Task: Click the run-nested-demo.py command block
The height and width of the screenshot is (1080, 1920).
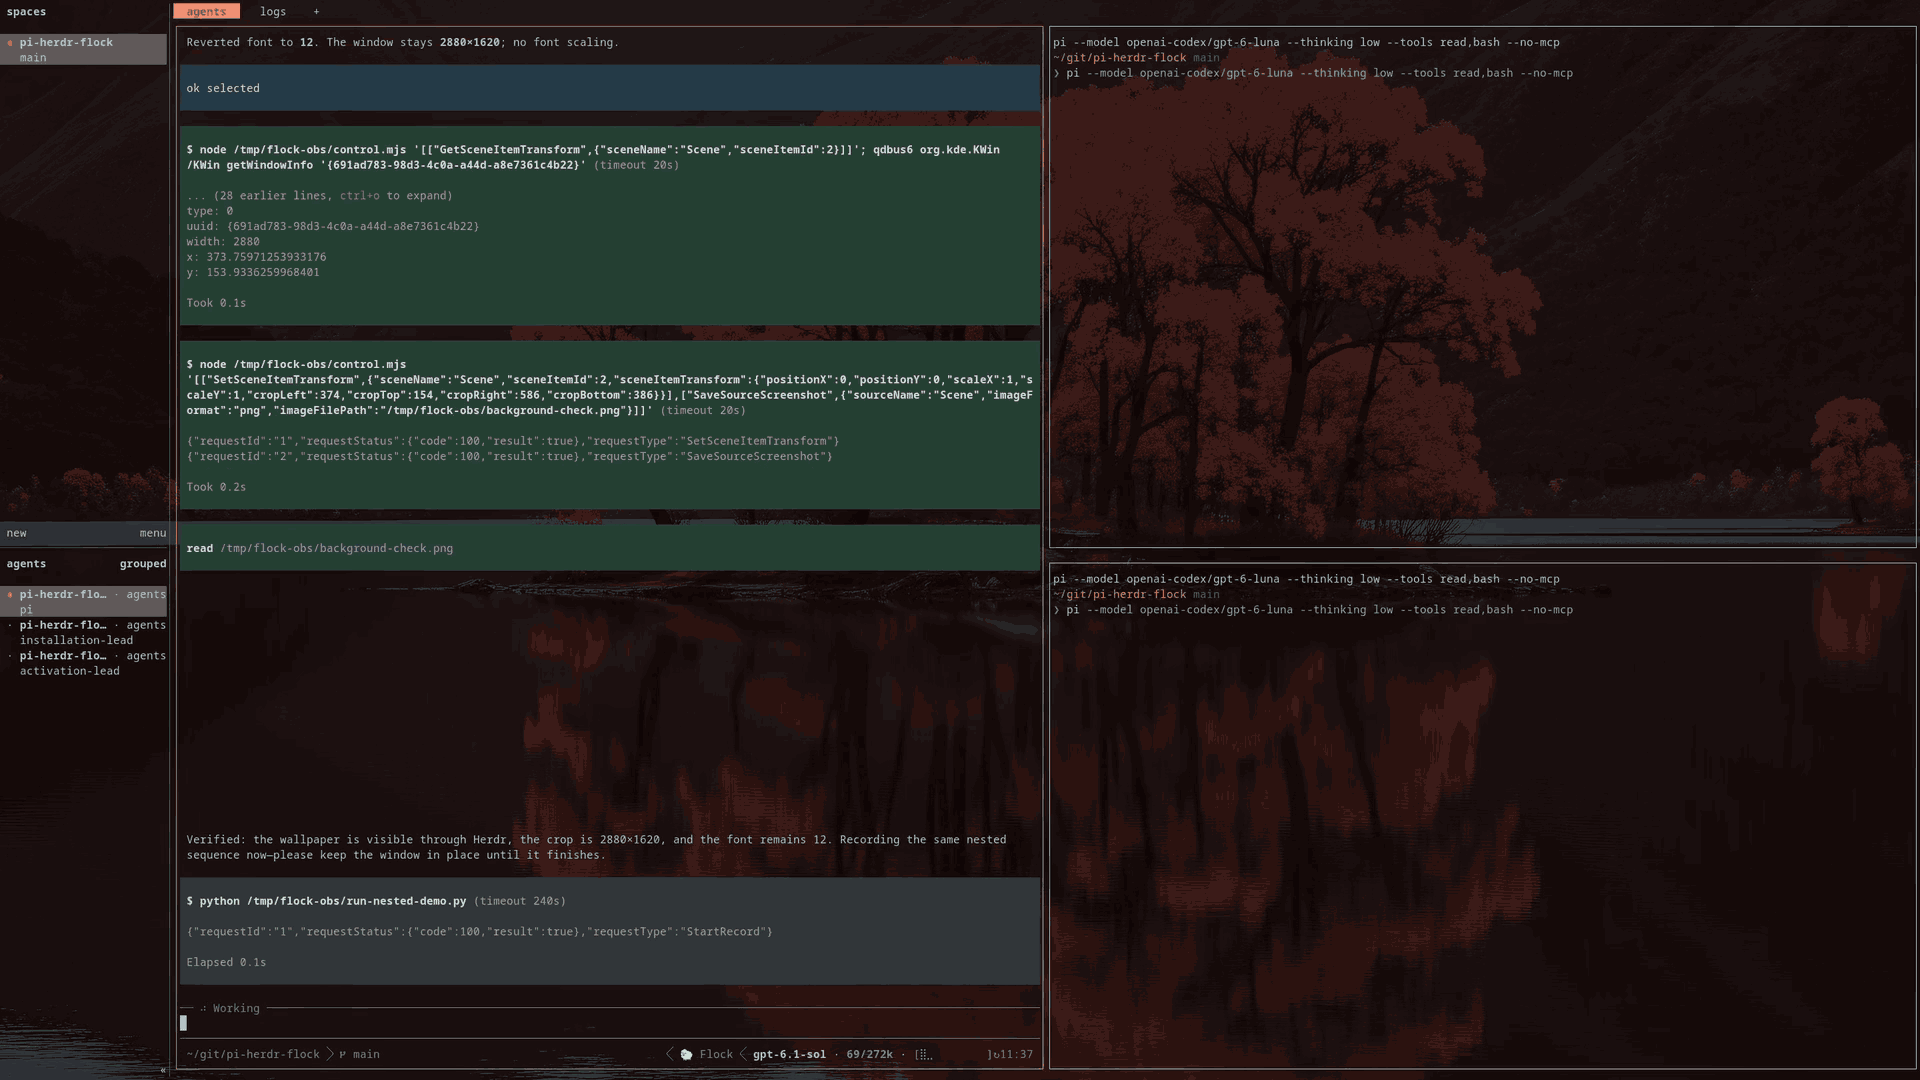Action: tap(610, 931)
